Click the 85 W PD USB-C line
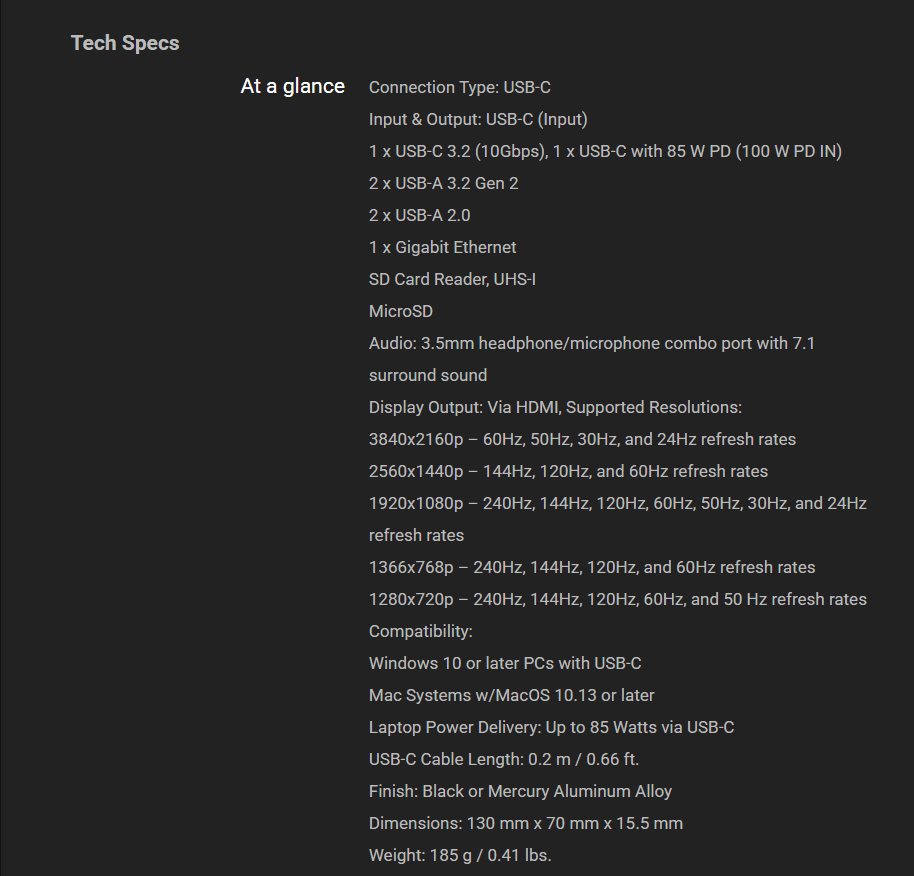914x876 pixels. [605, 152]
